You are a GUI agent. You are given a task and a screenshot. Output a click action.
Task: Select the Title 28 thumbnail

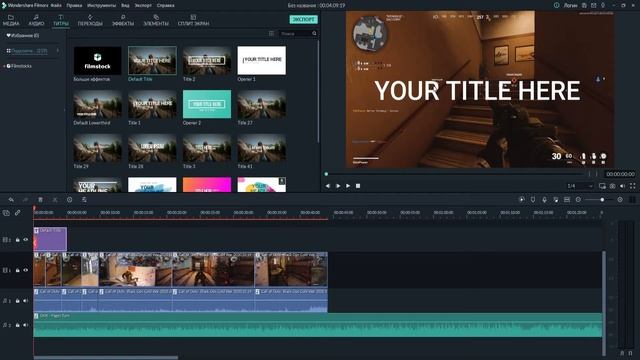pyautogui.click(x=152, y=148)
